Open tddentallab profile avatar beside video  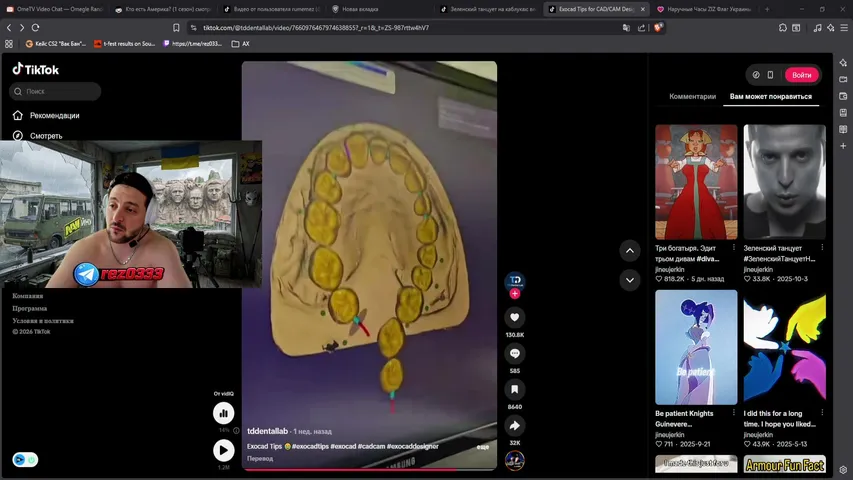[x=515, y=281]
